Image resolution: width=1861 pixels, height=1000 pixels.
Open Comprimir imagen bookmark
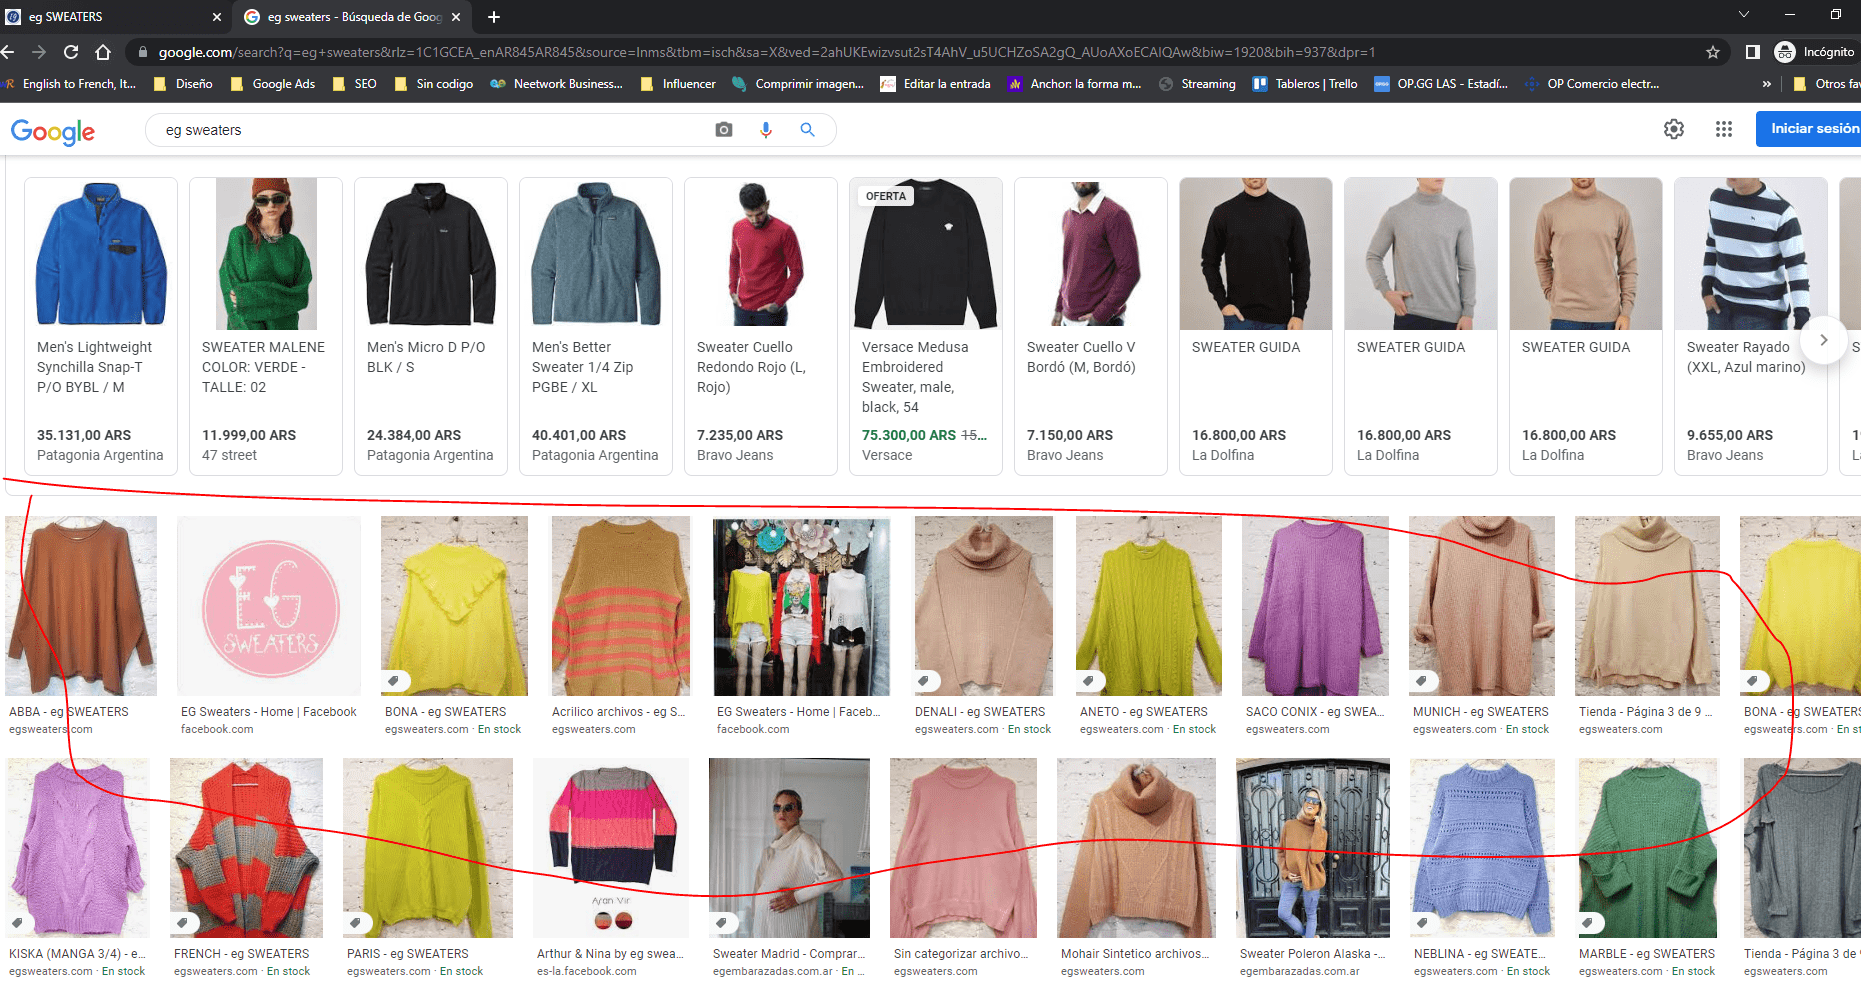click(798, 84)
